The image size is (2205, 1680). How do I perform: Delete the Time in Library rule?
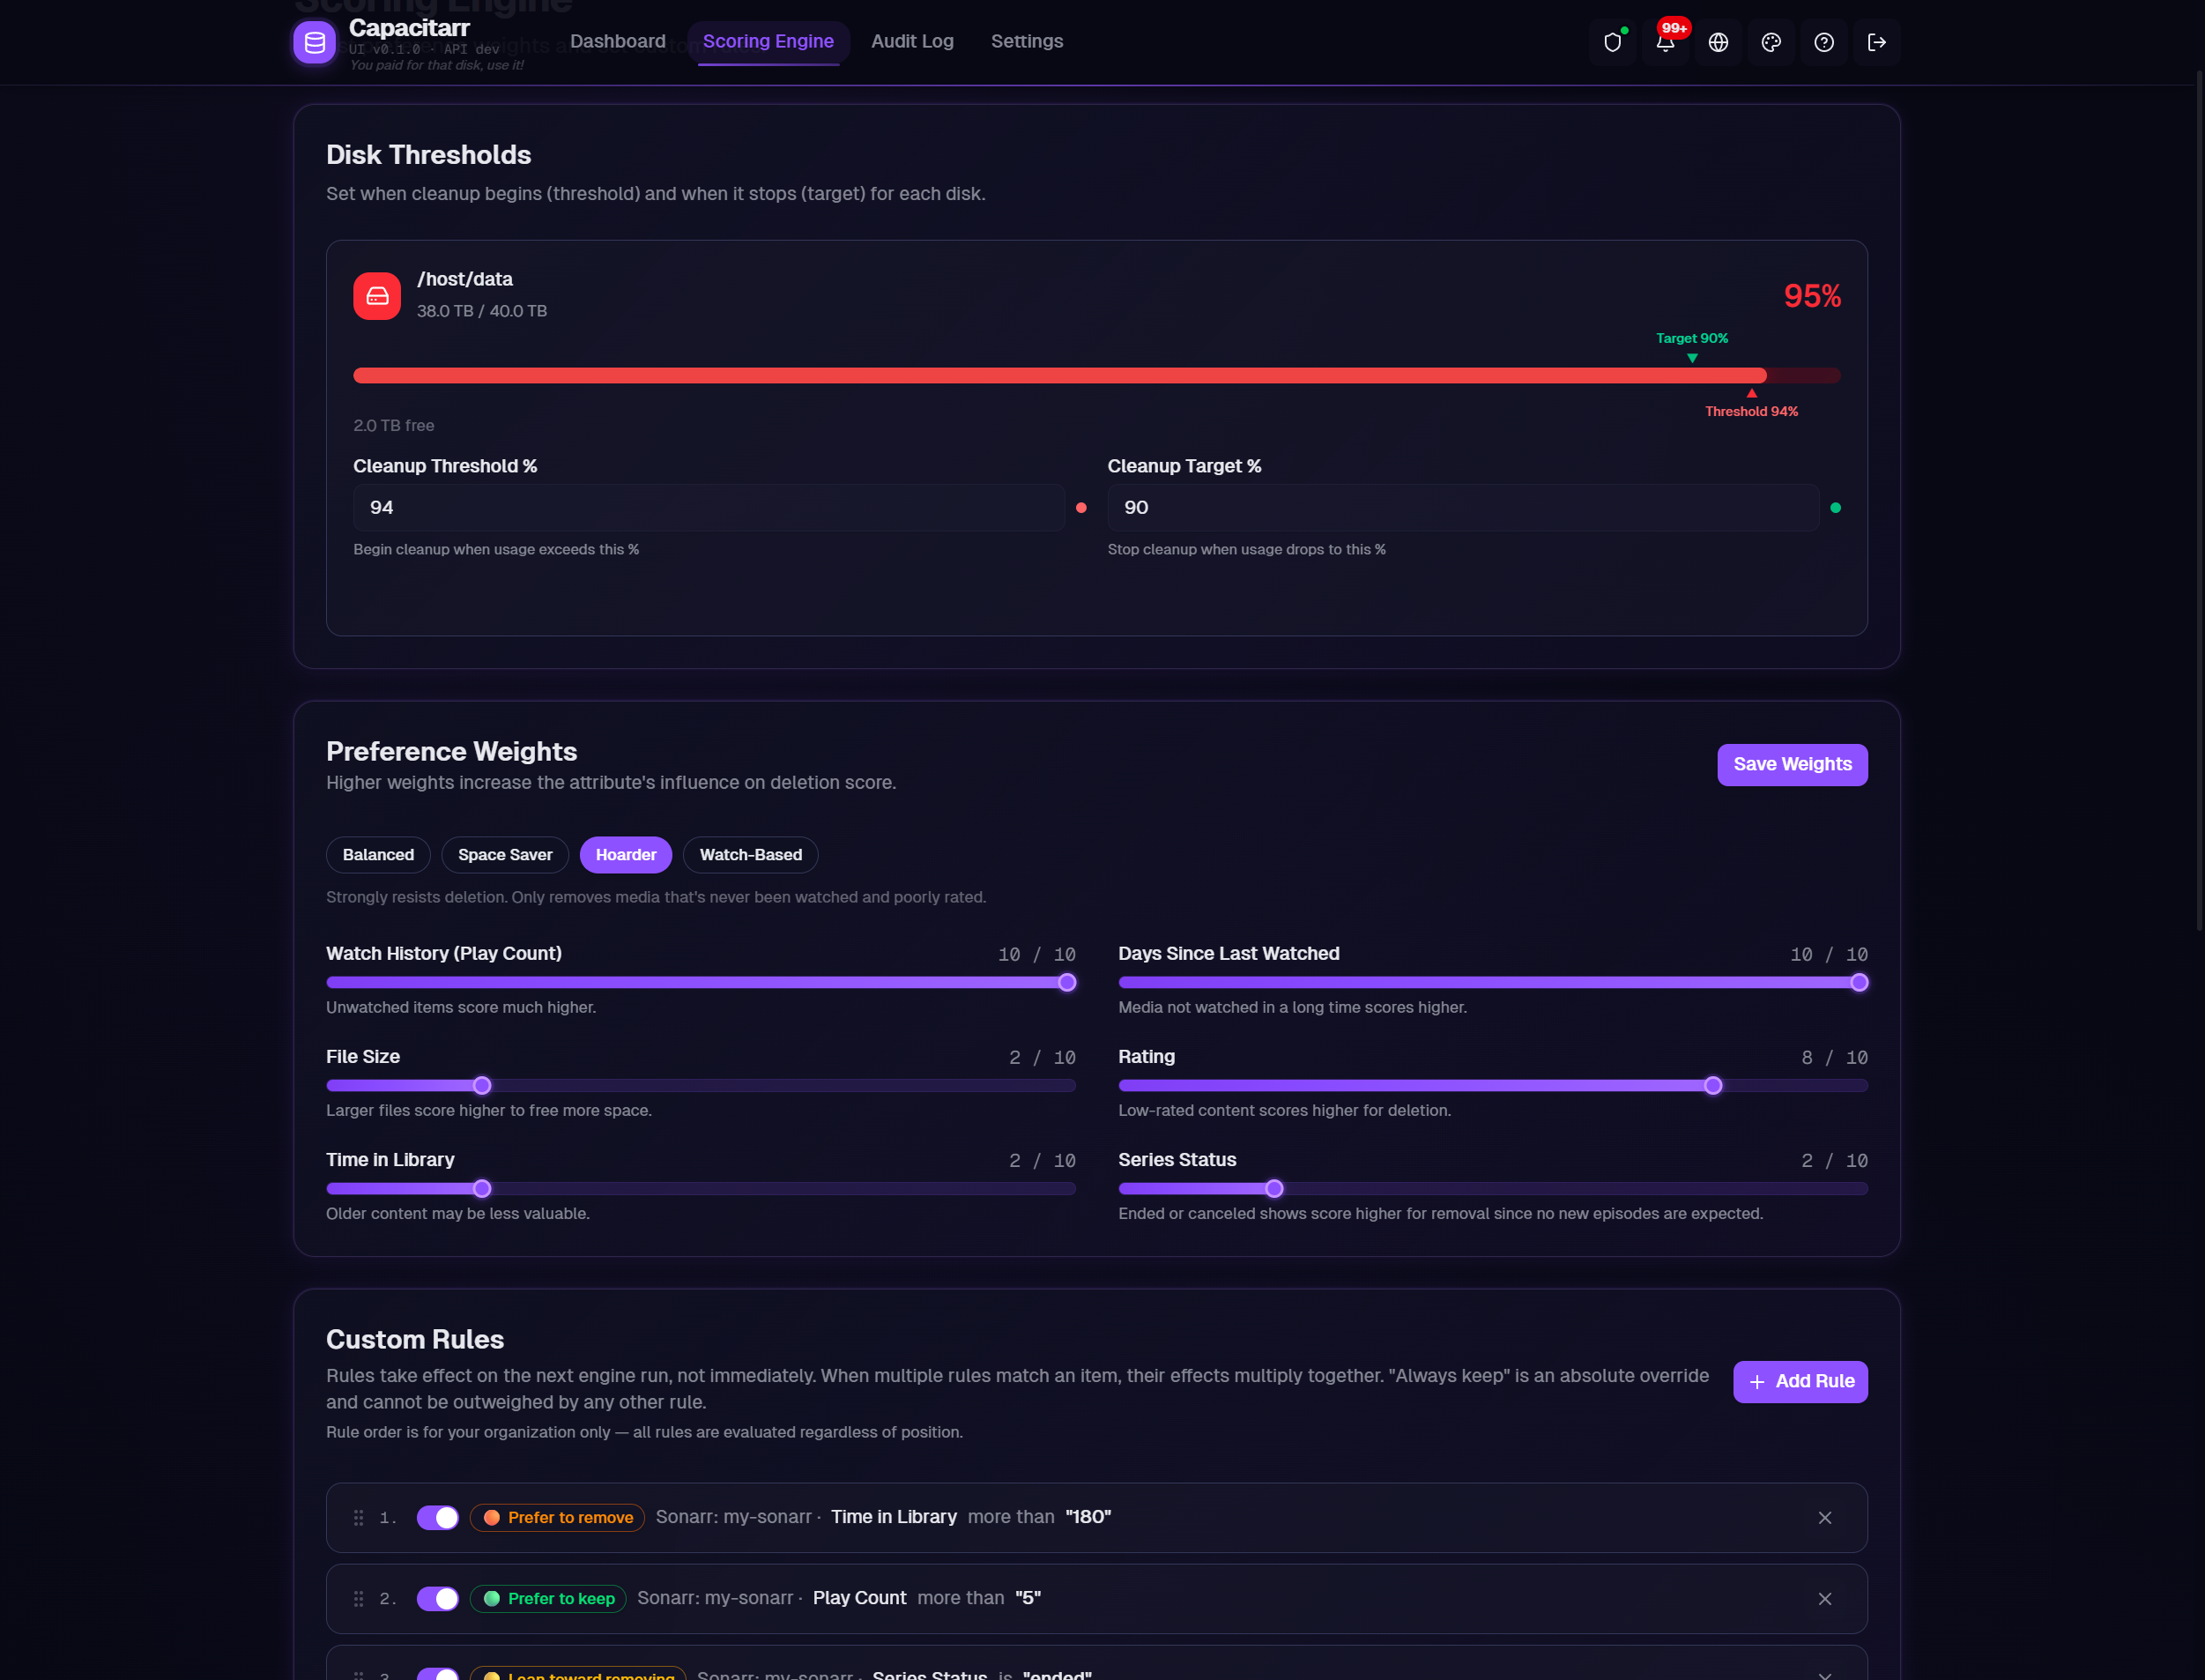click(x=1824, y=1517)
